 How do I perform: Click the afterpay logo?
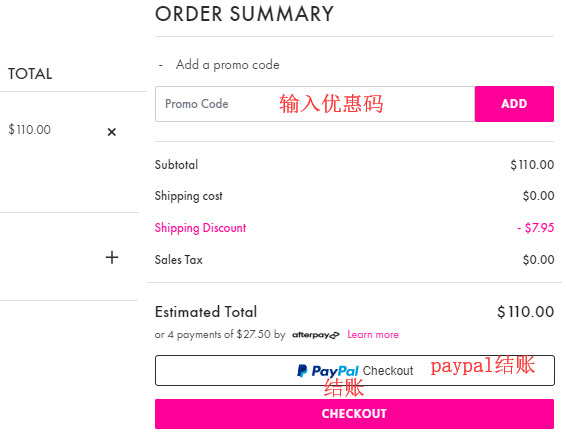point(316,335)
